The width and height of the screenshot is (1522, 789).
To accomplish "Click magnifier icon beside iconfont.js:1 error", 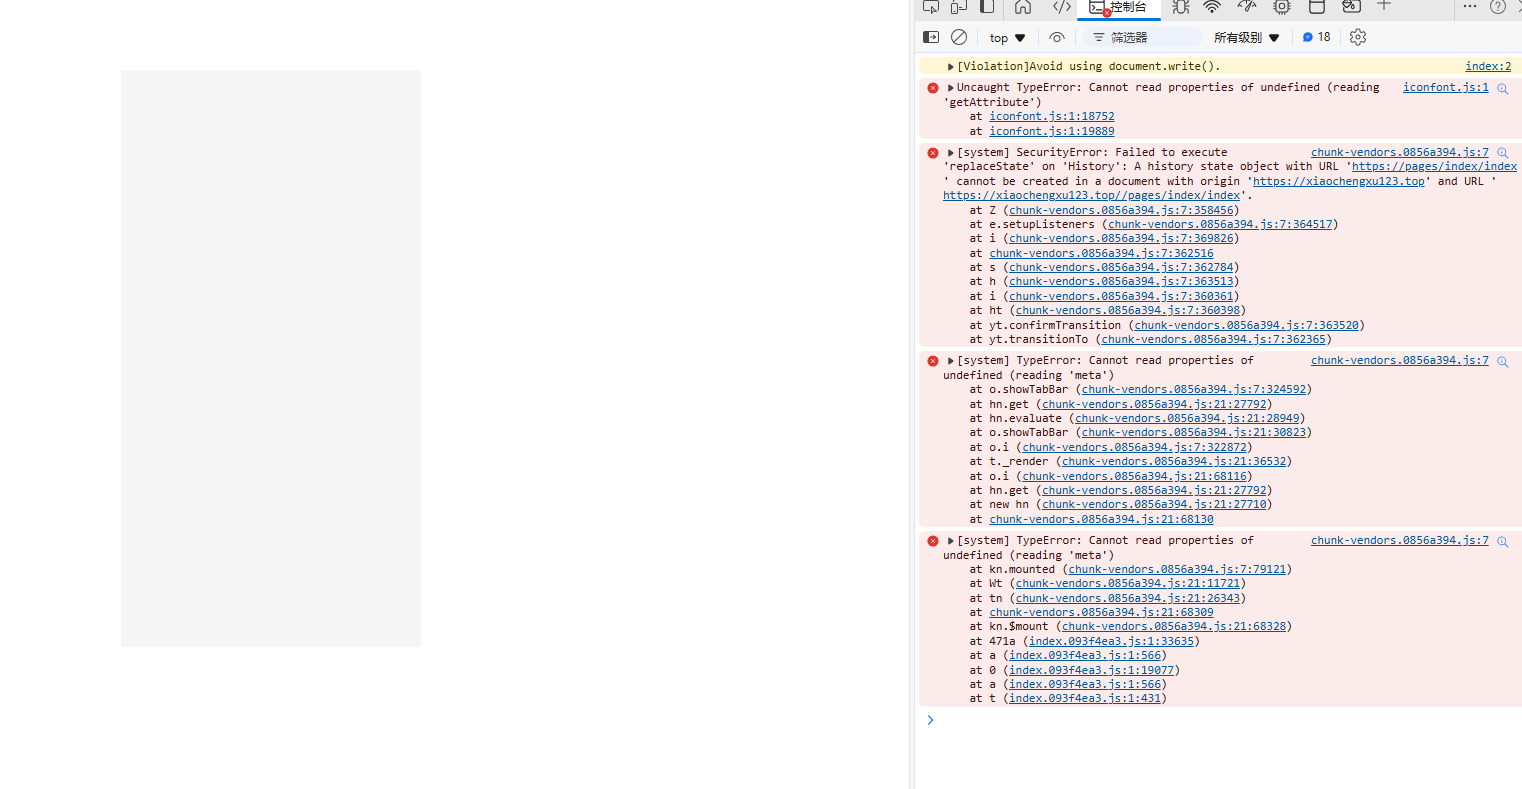I will coord(1502,88).
